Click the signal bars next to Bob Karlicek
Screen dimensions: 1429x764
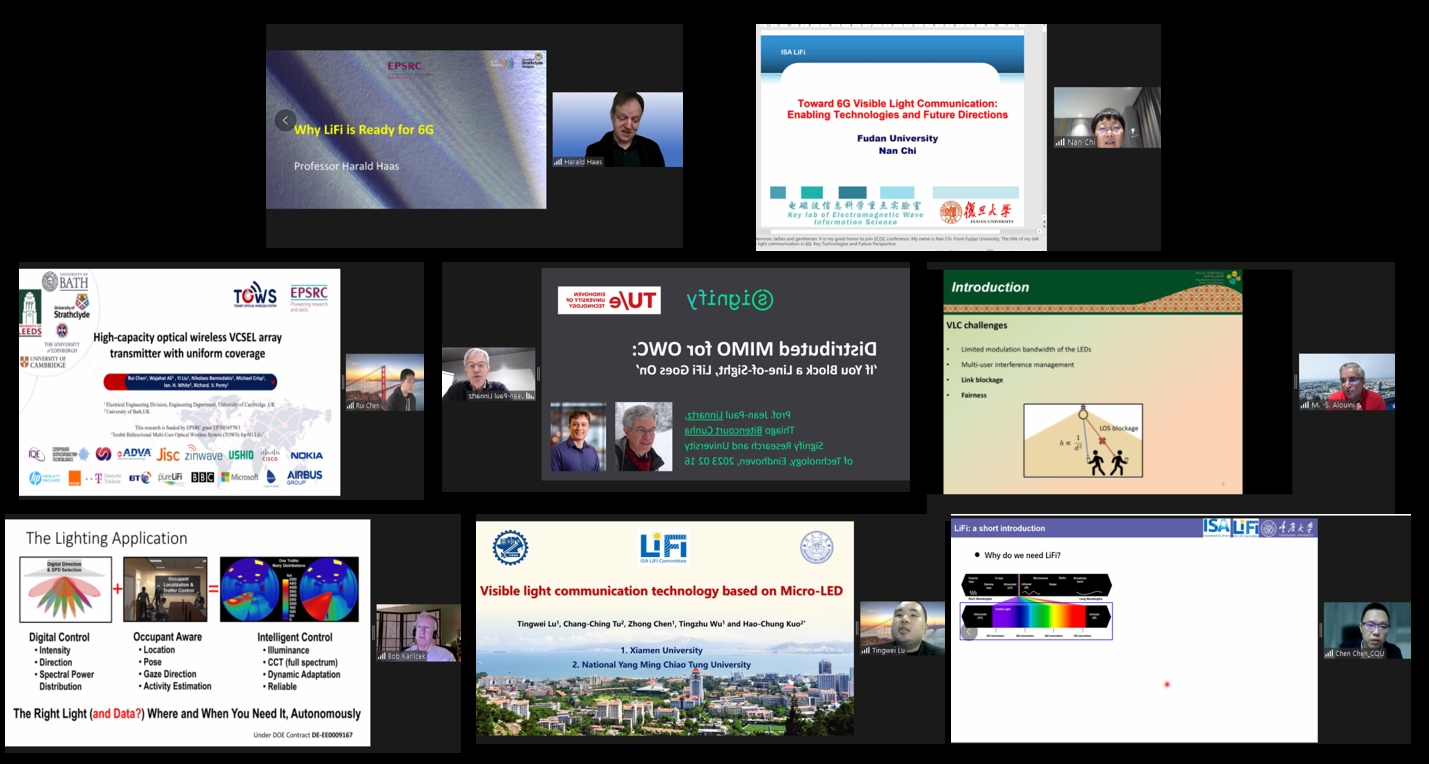[x=381, y=656]
